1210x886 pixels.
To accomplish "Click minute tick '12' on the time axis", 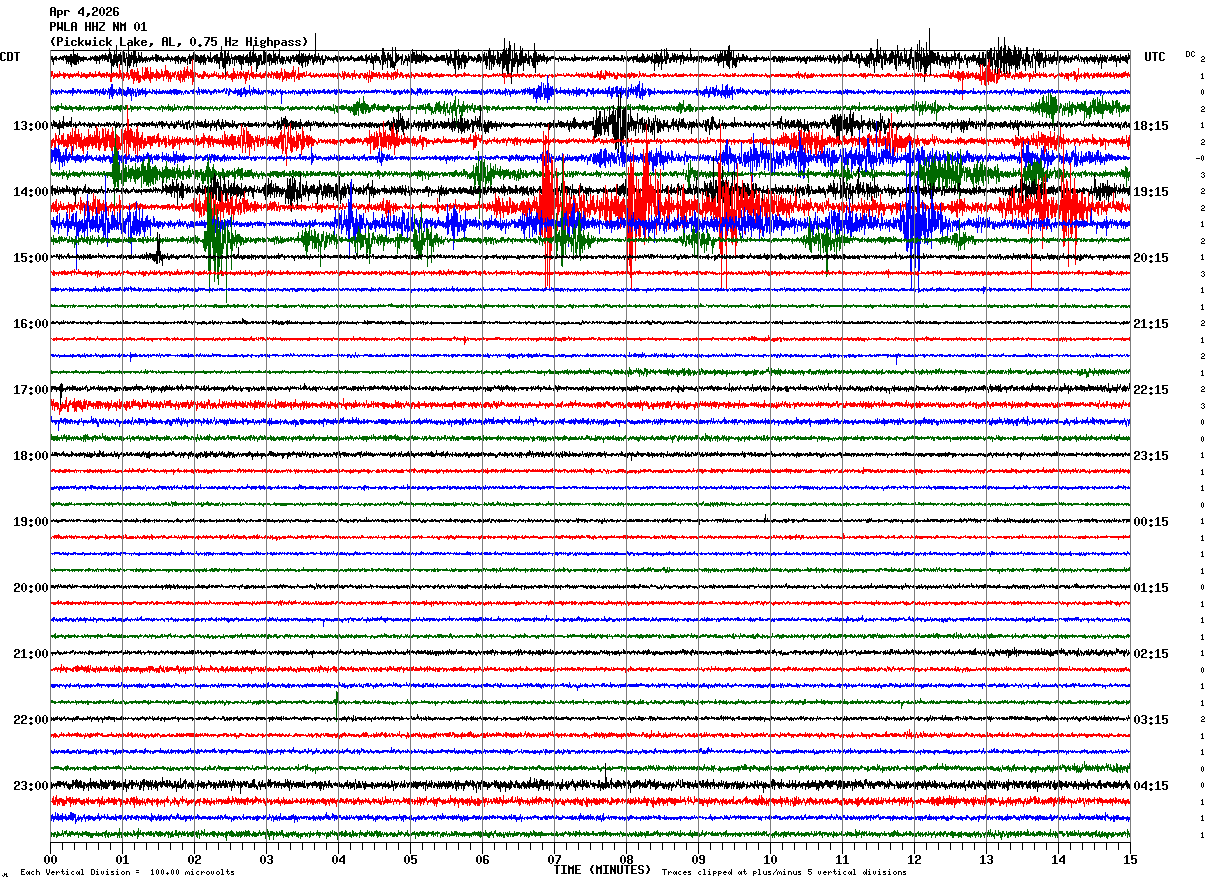I will [914, 859].
